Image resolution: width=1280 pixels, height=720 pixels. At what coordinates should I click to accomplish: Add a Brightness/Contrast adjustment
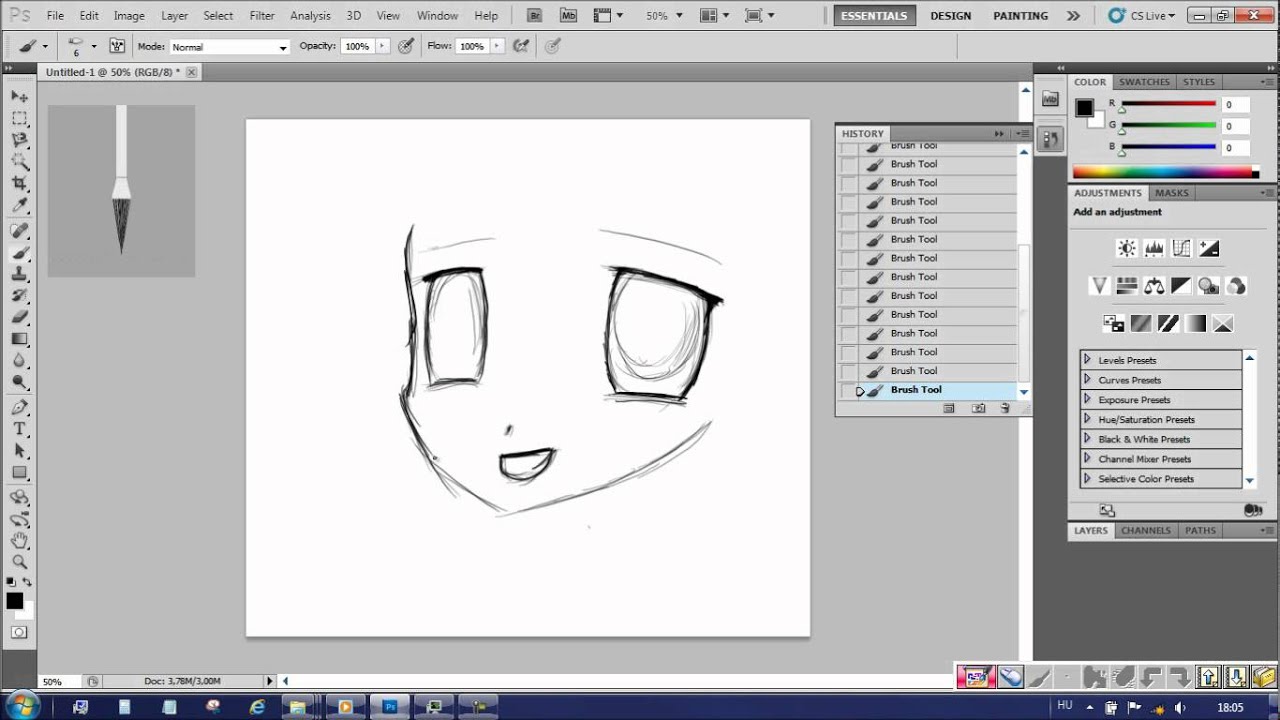pyautogui.click(x=1127, y=248)
